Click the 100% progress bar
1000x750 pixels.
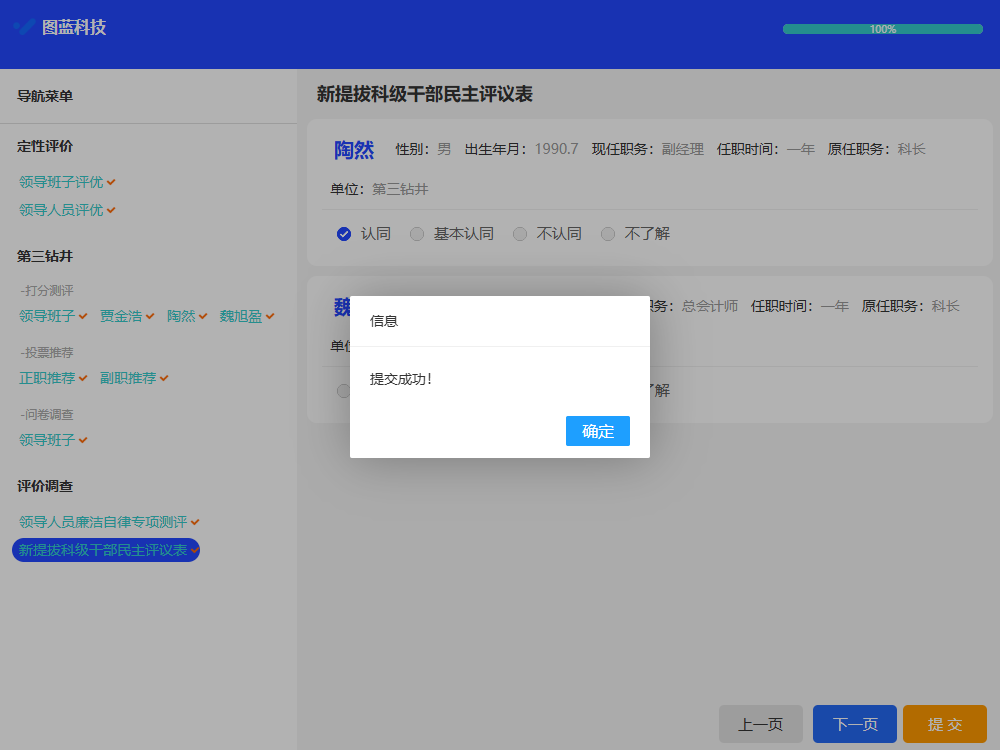click(x=882, y=29)
